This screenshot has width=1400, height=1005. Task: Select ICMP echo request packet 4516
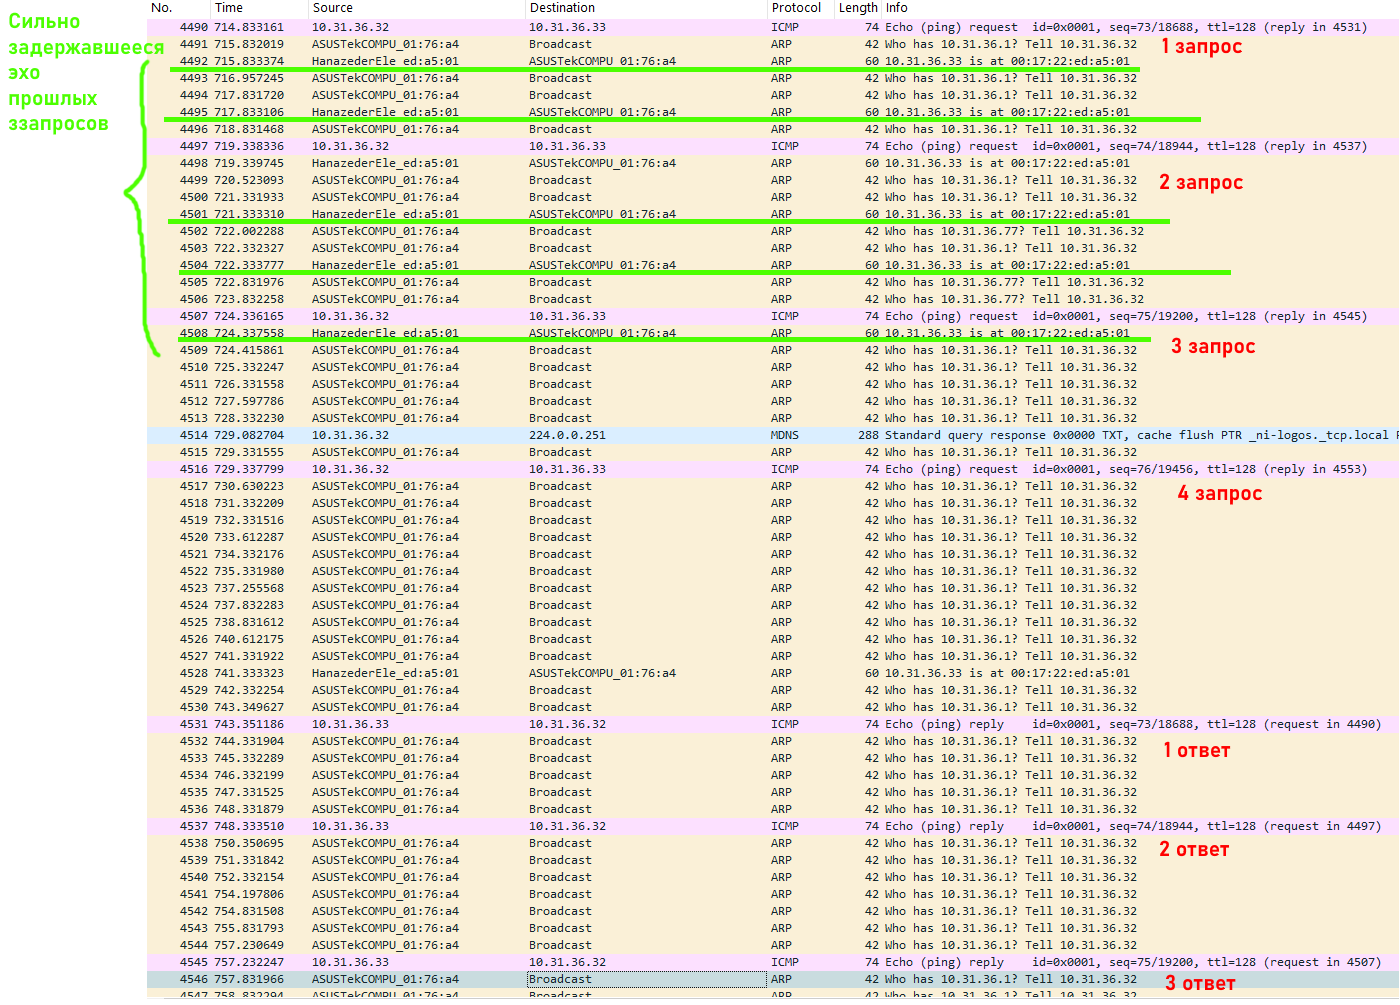600,469
